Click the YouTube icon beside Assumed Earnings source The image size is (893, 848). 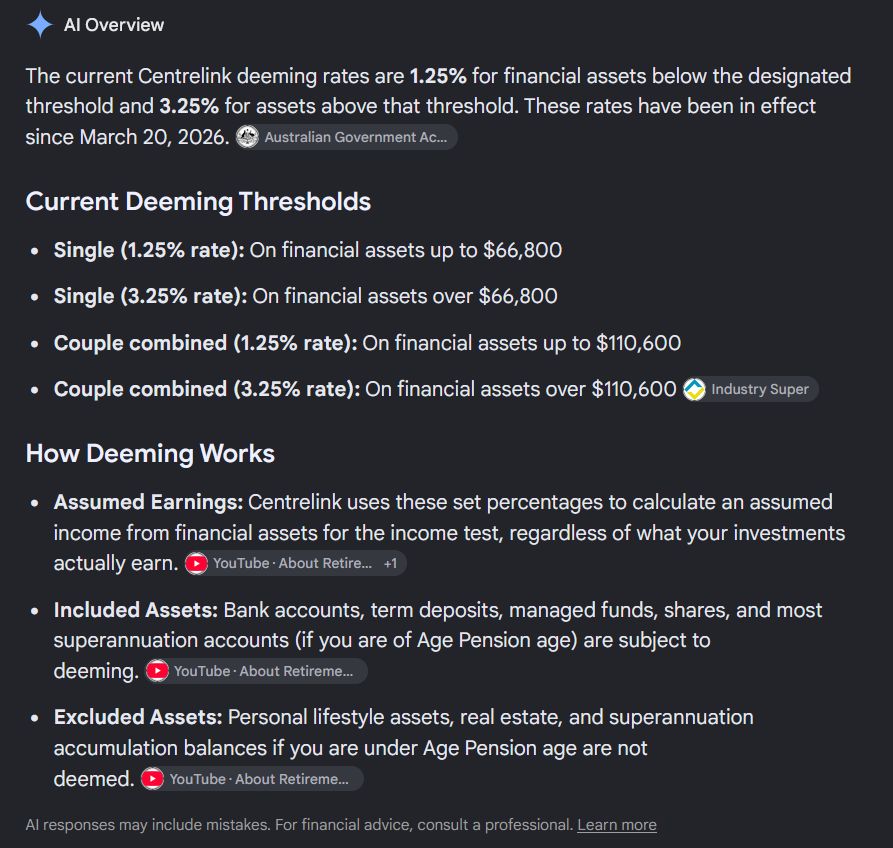click(x=196, y=563)
